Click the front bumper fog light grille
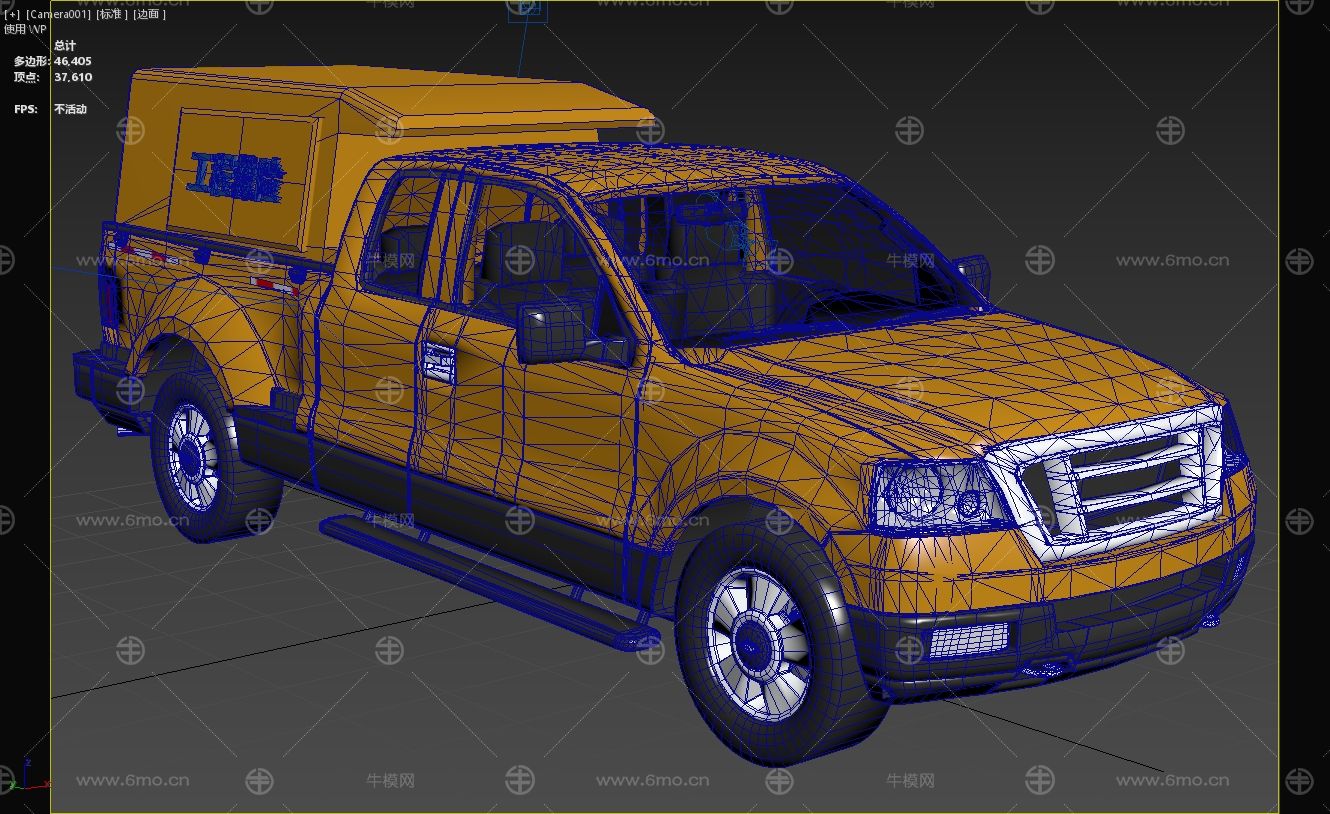This screenshot has width=1330, height=814. [967, 640]
